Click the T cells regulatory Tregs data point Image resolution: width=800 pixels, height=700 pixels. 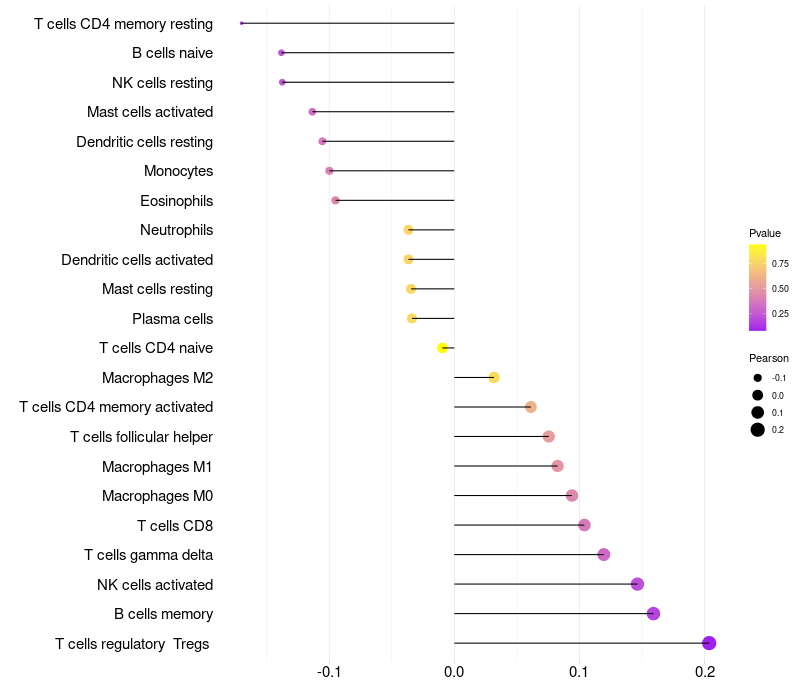click(709, 643)
